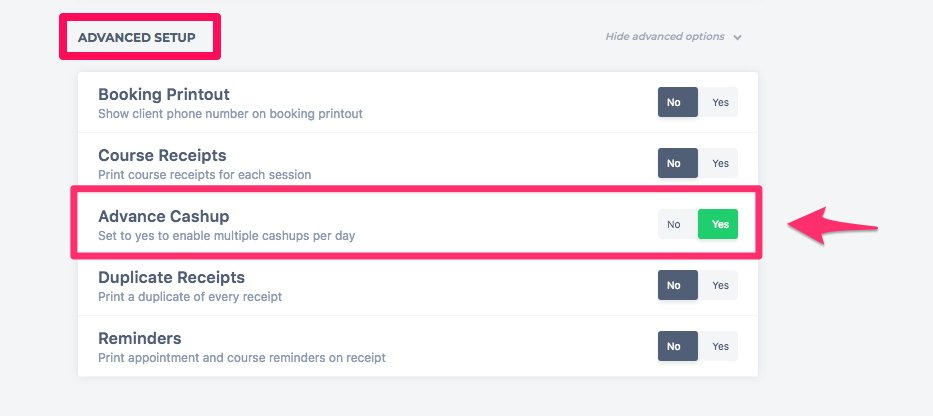
Task: Click the Duplicate Receipts setting title
Action: tap(171, 277)
